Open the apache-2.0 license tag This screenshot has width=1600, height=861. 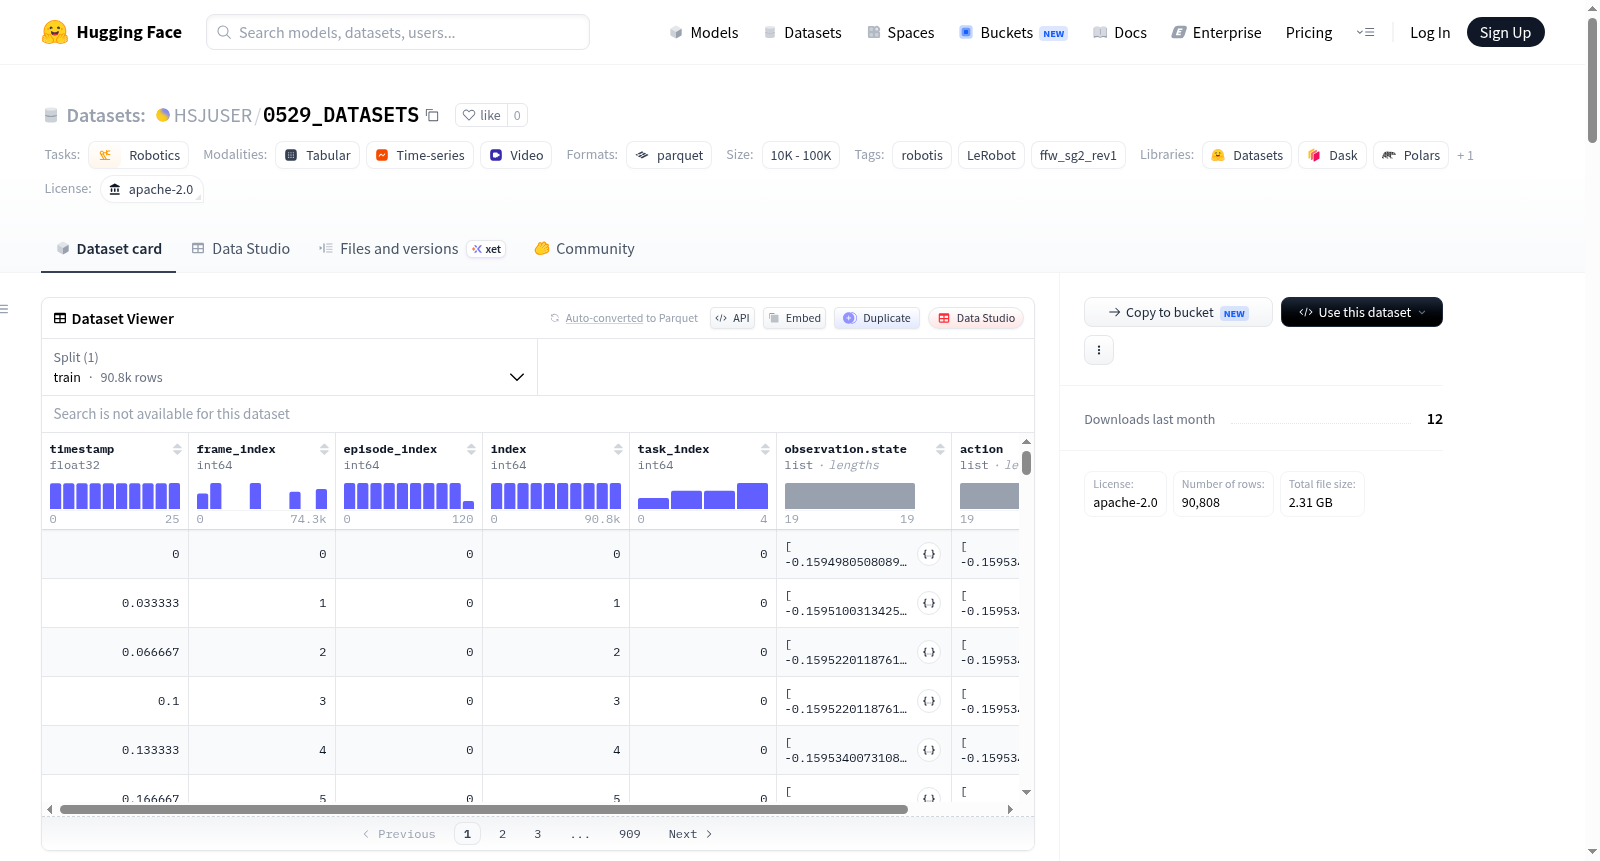click(152, 189)
